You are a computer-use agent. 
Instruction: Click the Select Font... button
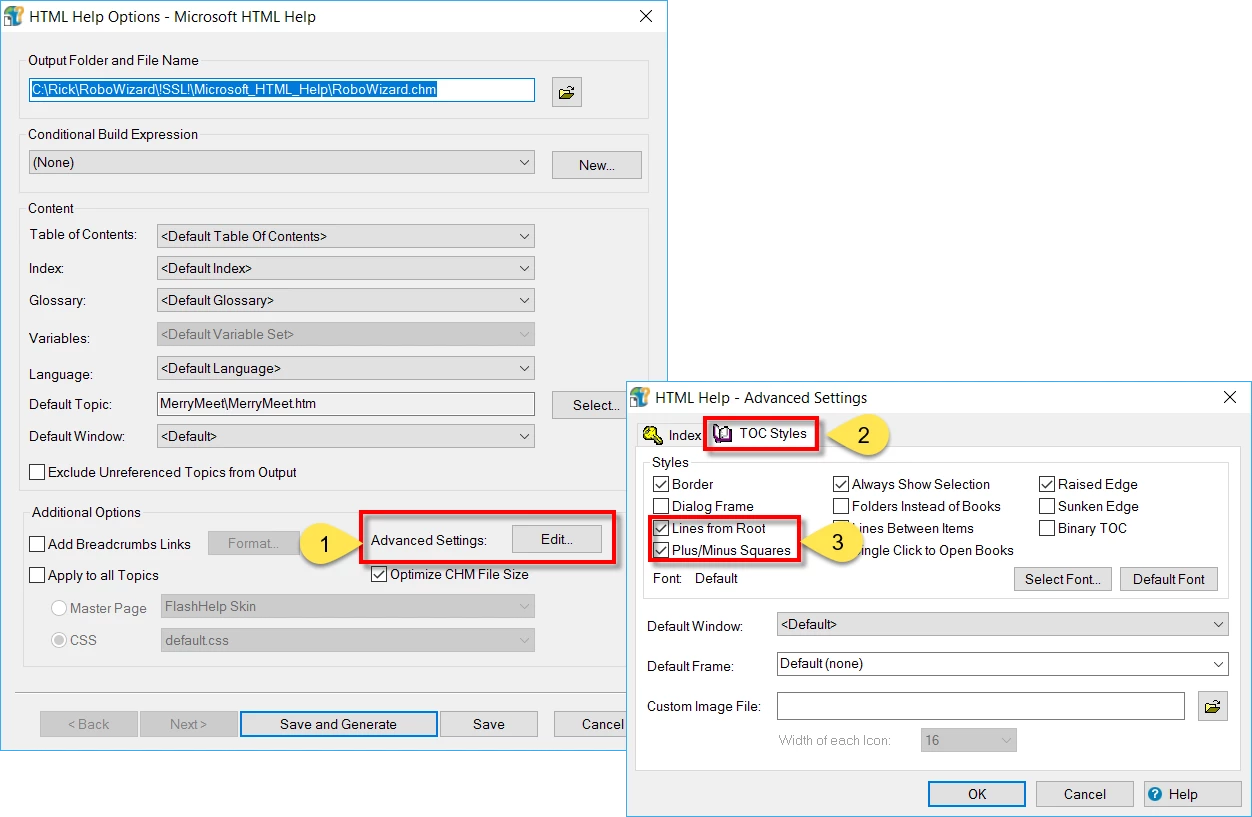(1062, 579)
